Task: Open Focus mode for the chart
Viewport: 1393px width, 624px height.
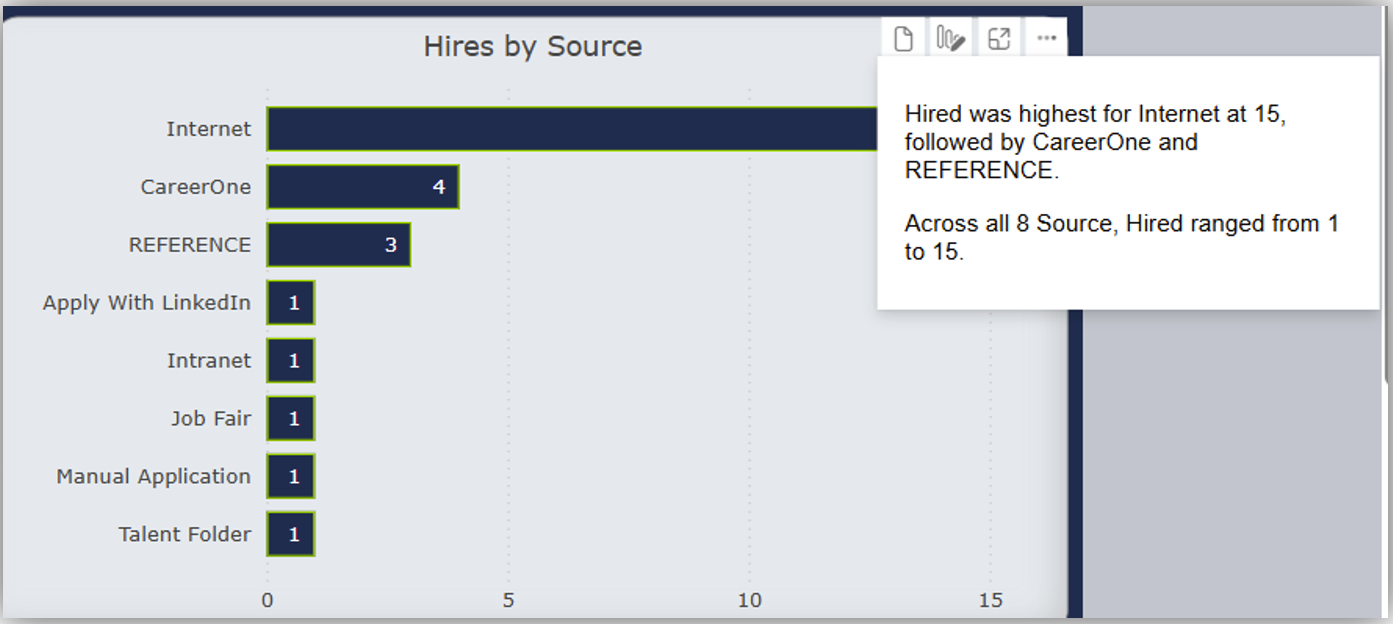Action: pyautogui.click(x=998, y=39)
